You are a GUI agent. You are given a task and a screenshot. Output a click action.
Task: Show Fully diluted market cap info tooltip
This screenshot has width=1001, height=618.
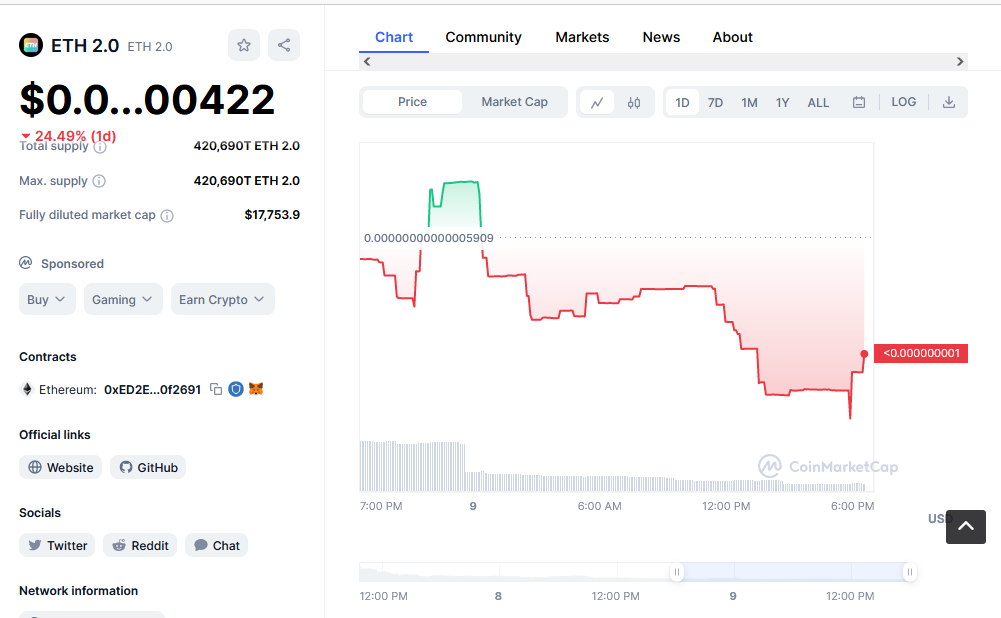pos(167,216)
